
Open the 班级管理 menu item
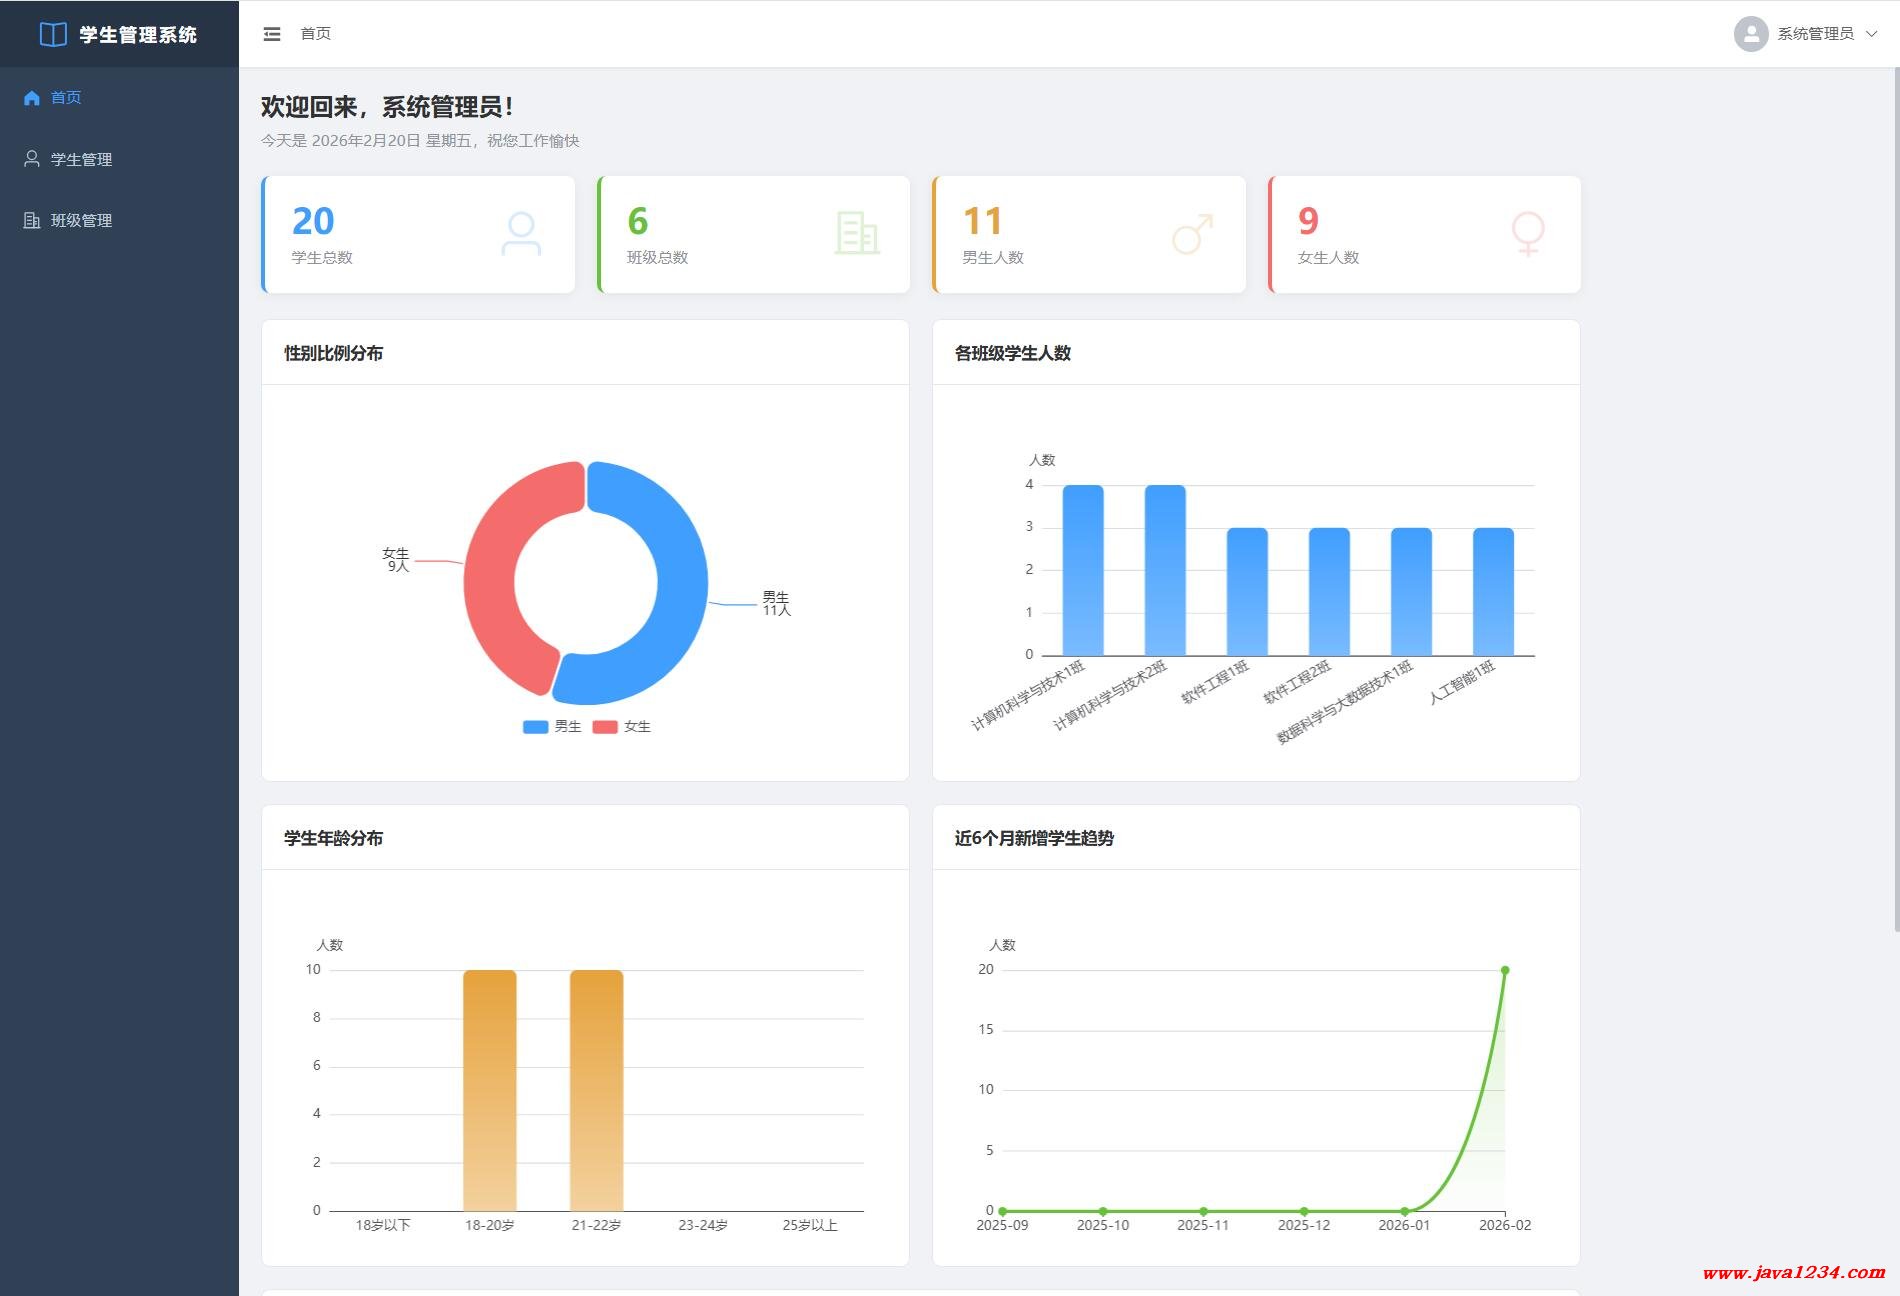(x=81, y=221)
